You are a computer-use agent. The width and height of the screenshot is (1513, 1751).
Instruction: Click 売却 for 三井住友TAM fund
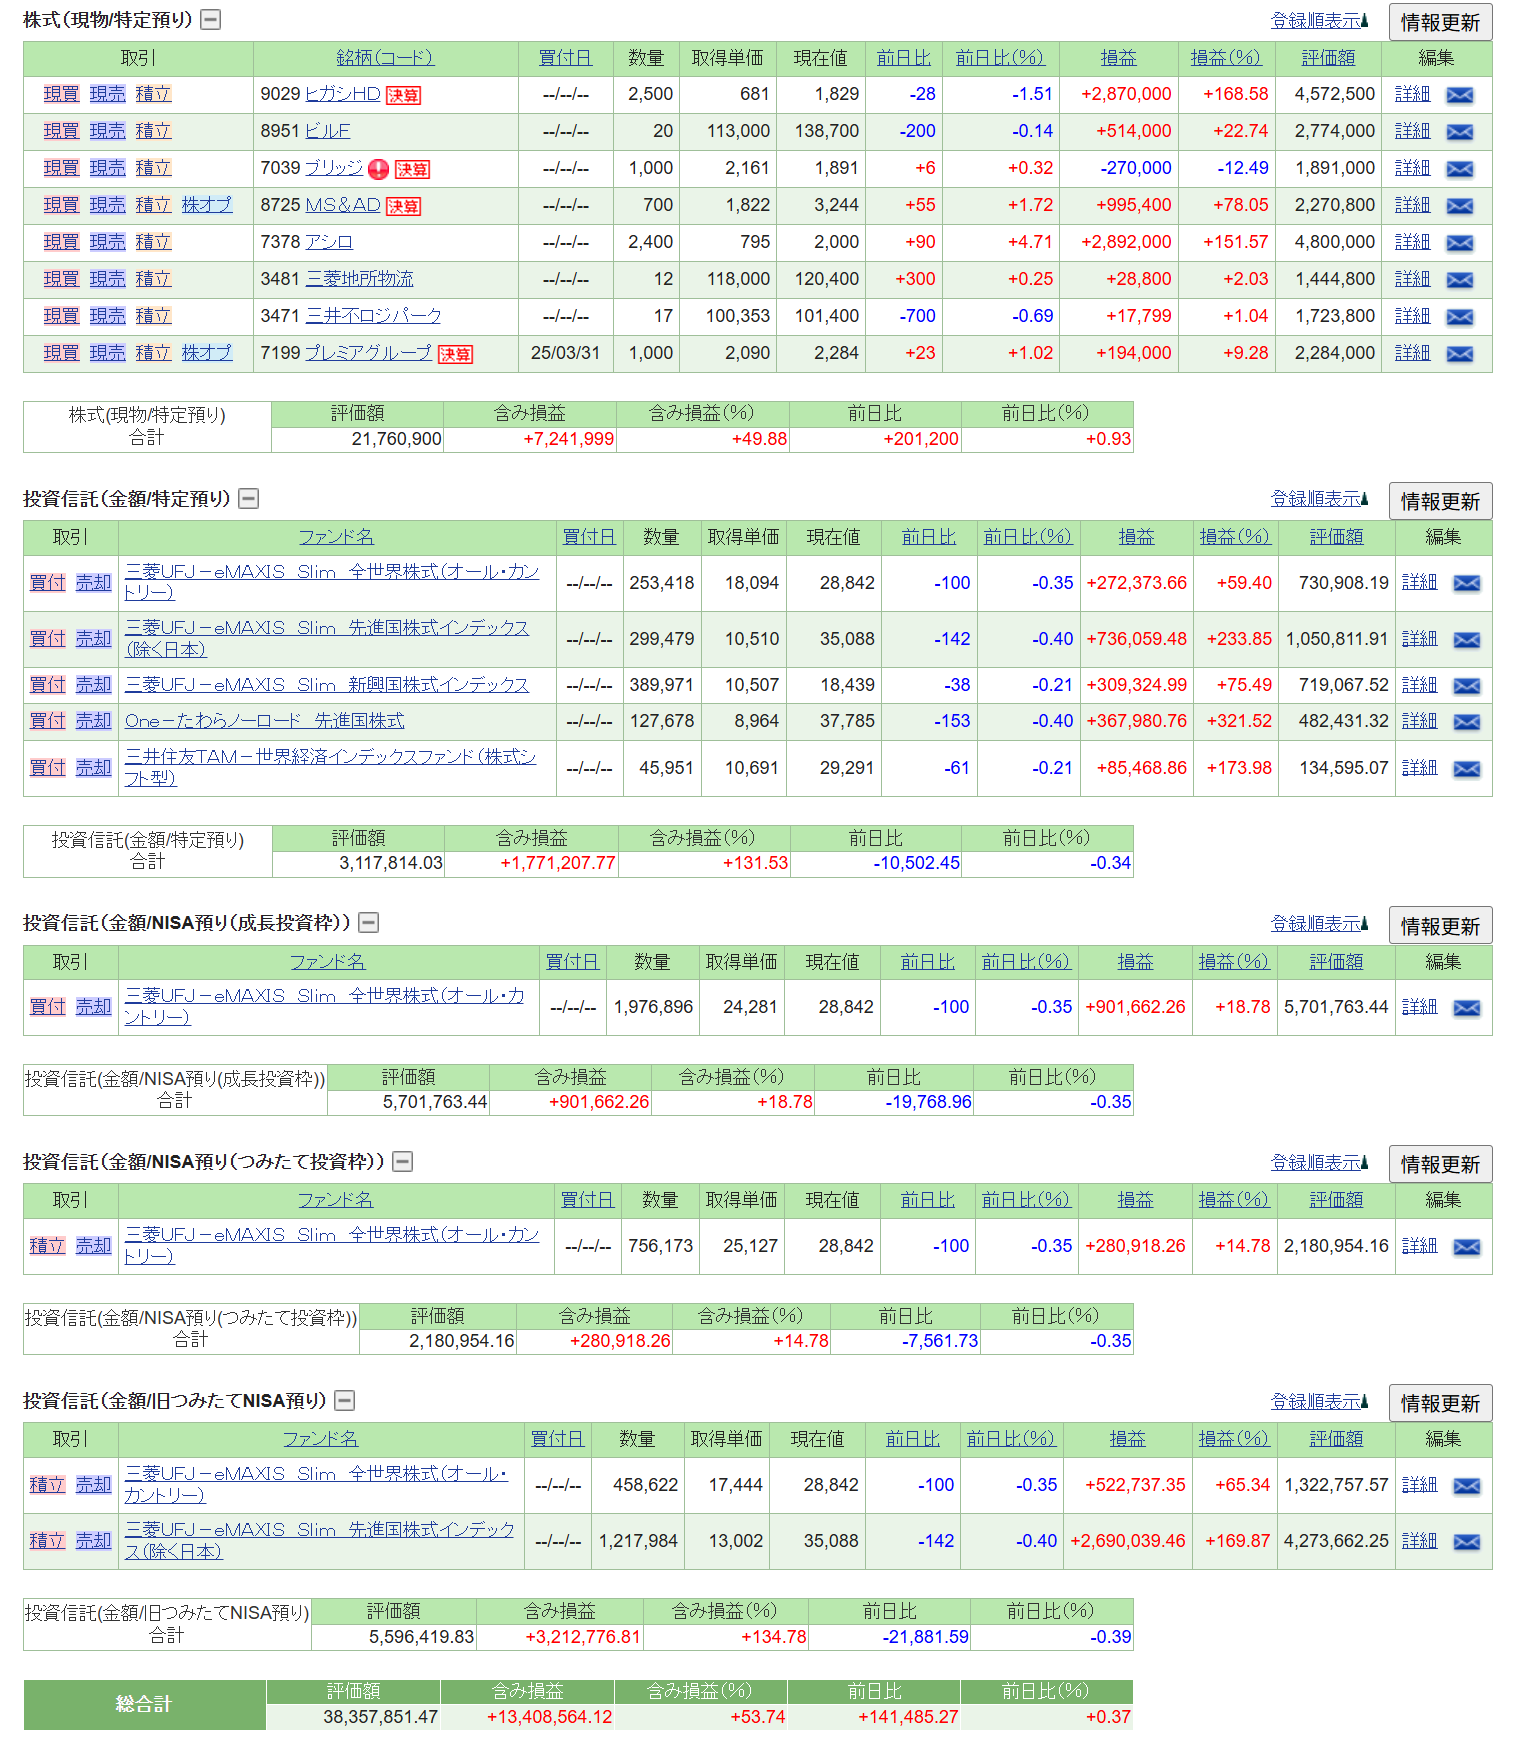[93, 768]
